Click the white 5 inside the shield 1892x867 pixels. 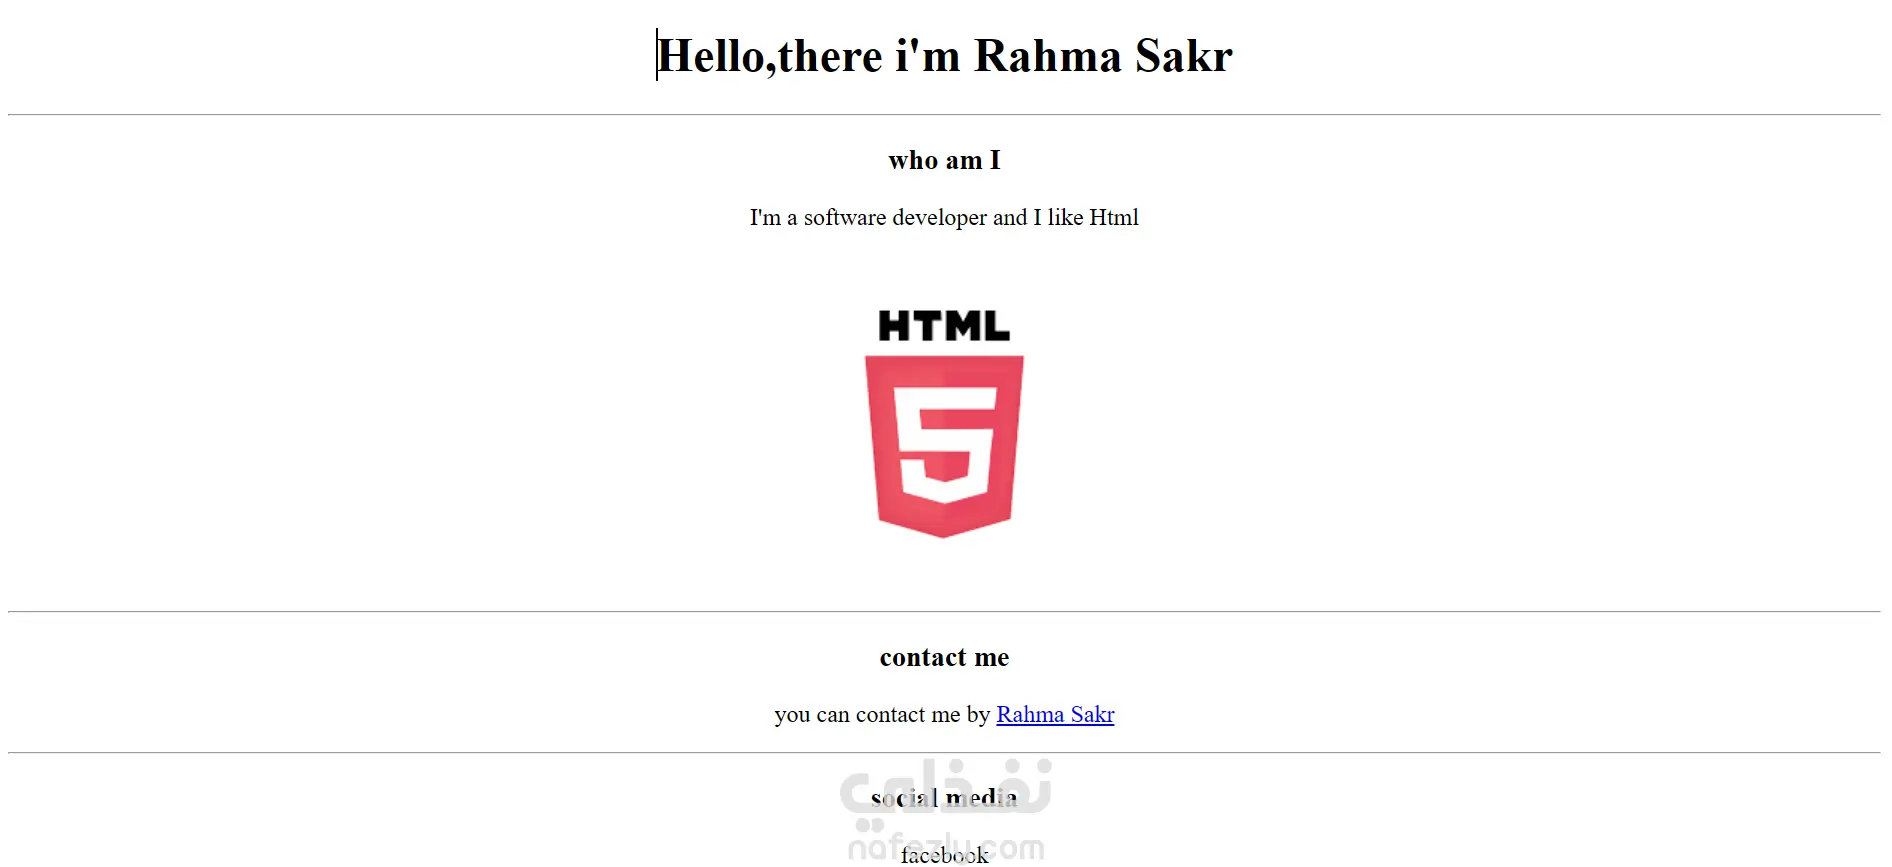click(x=944, y=444)
